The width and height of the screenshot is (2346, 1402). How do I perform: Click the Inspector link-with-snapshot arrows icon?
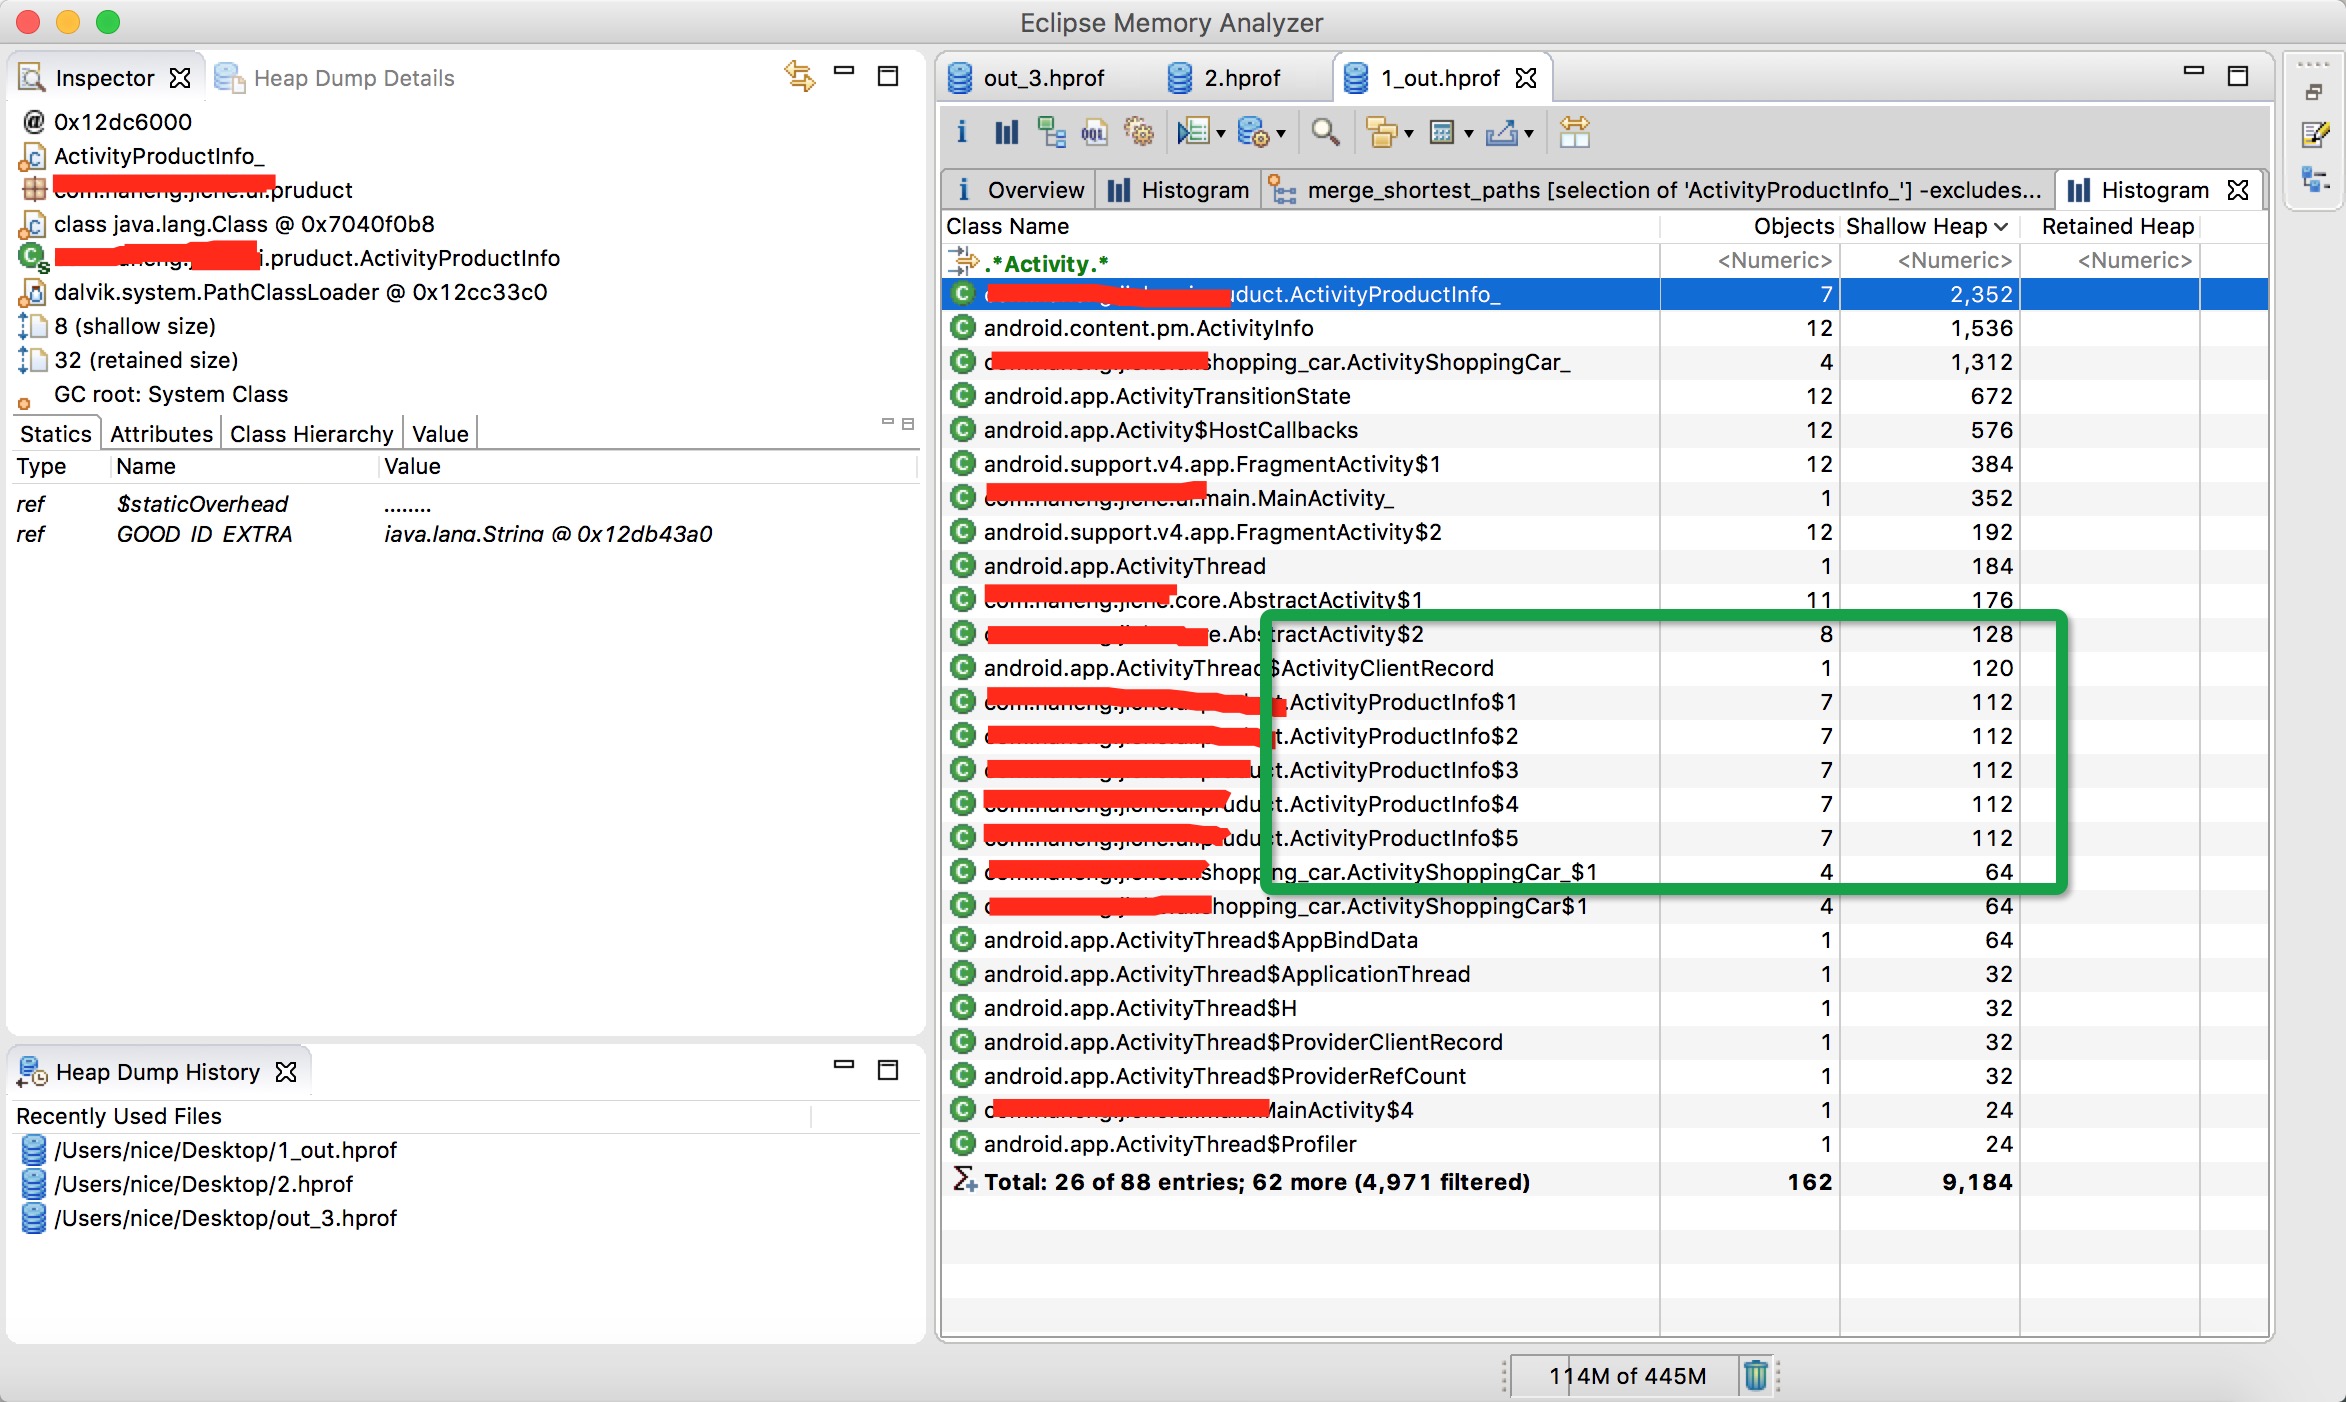tap(799, 76)
